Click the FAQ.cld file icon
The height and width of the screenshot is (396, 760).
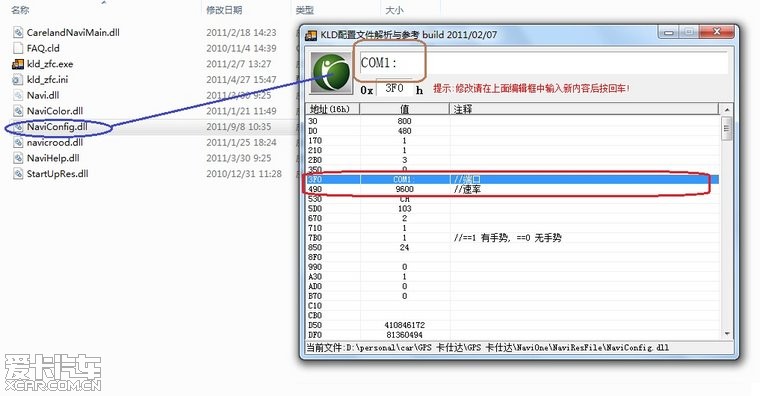pos(18,48)
